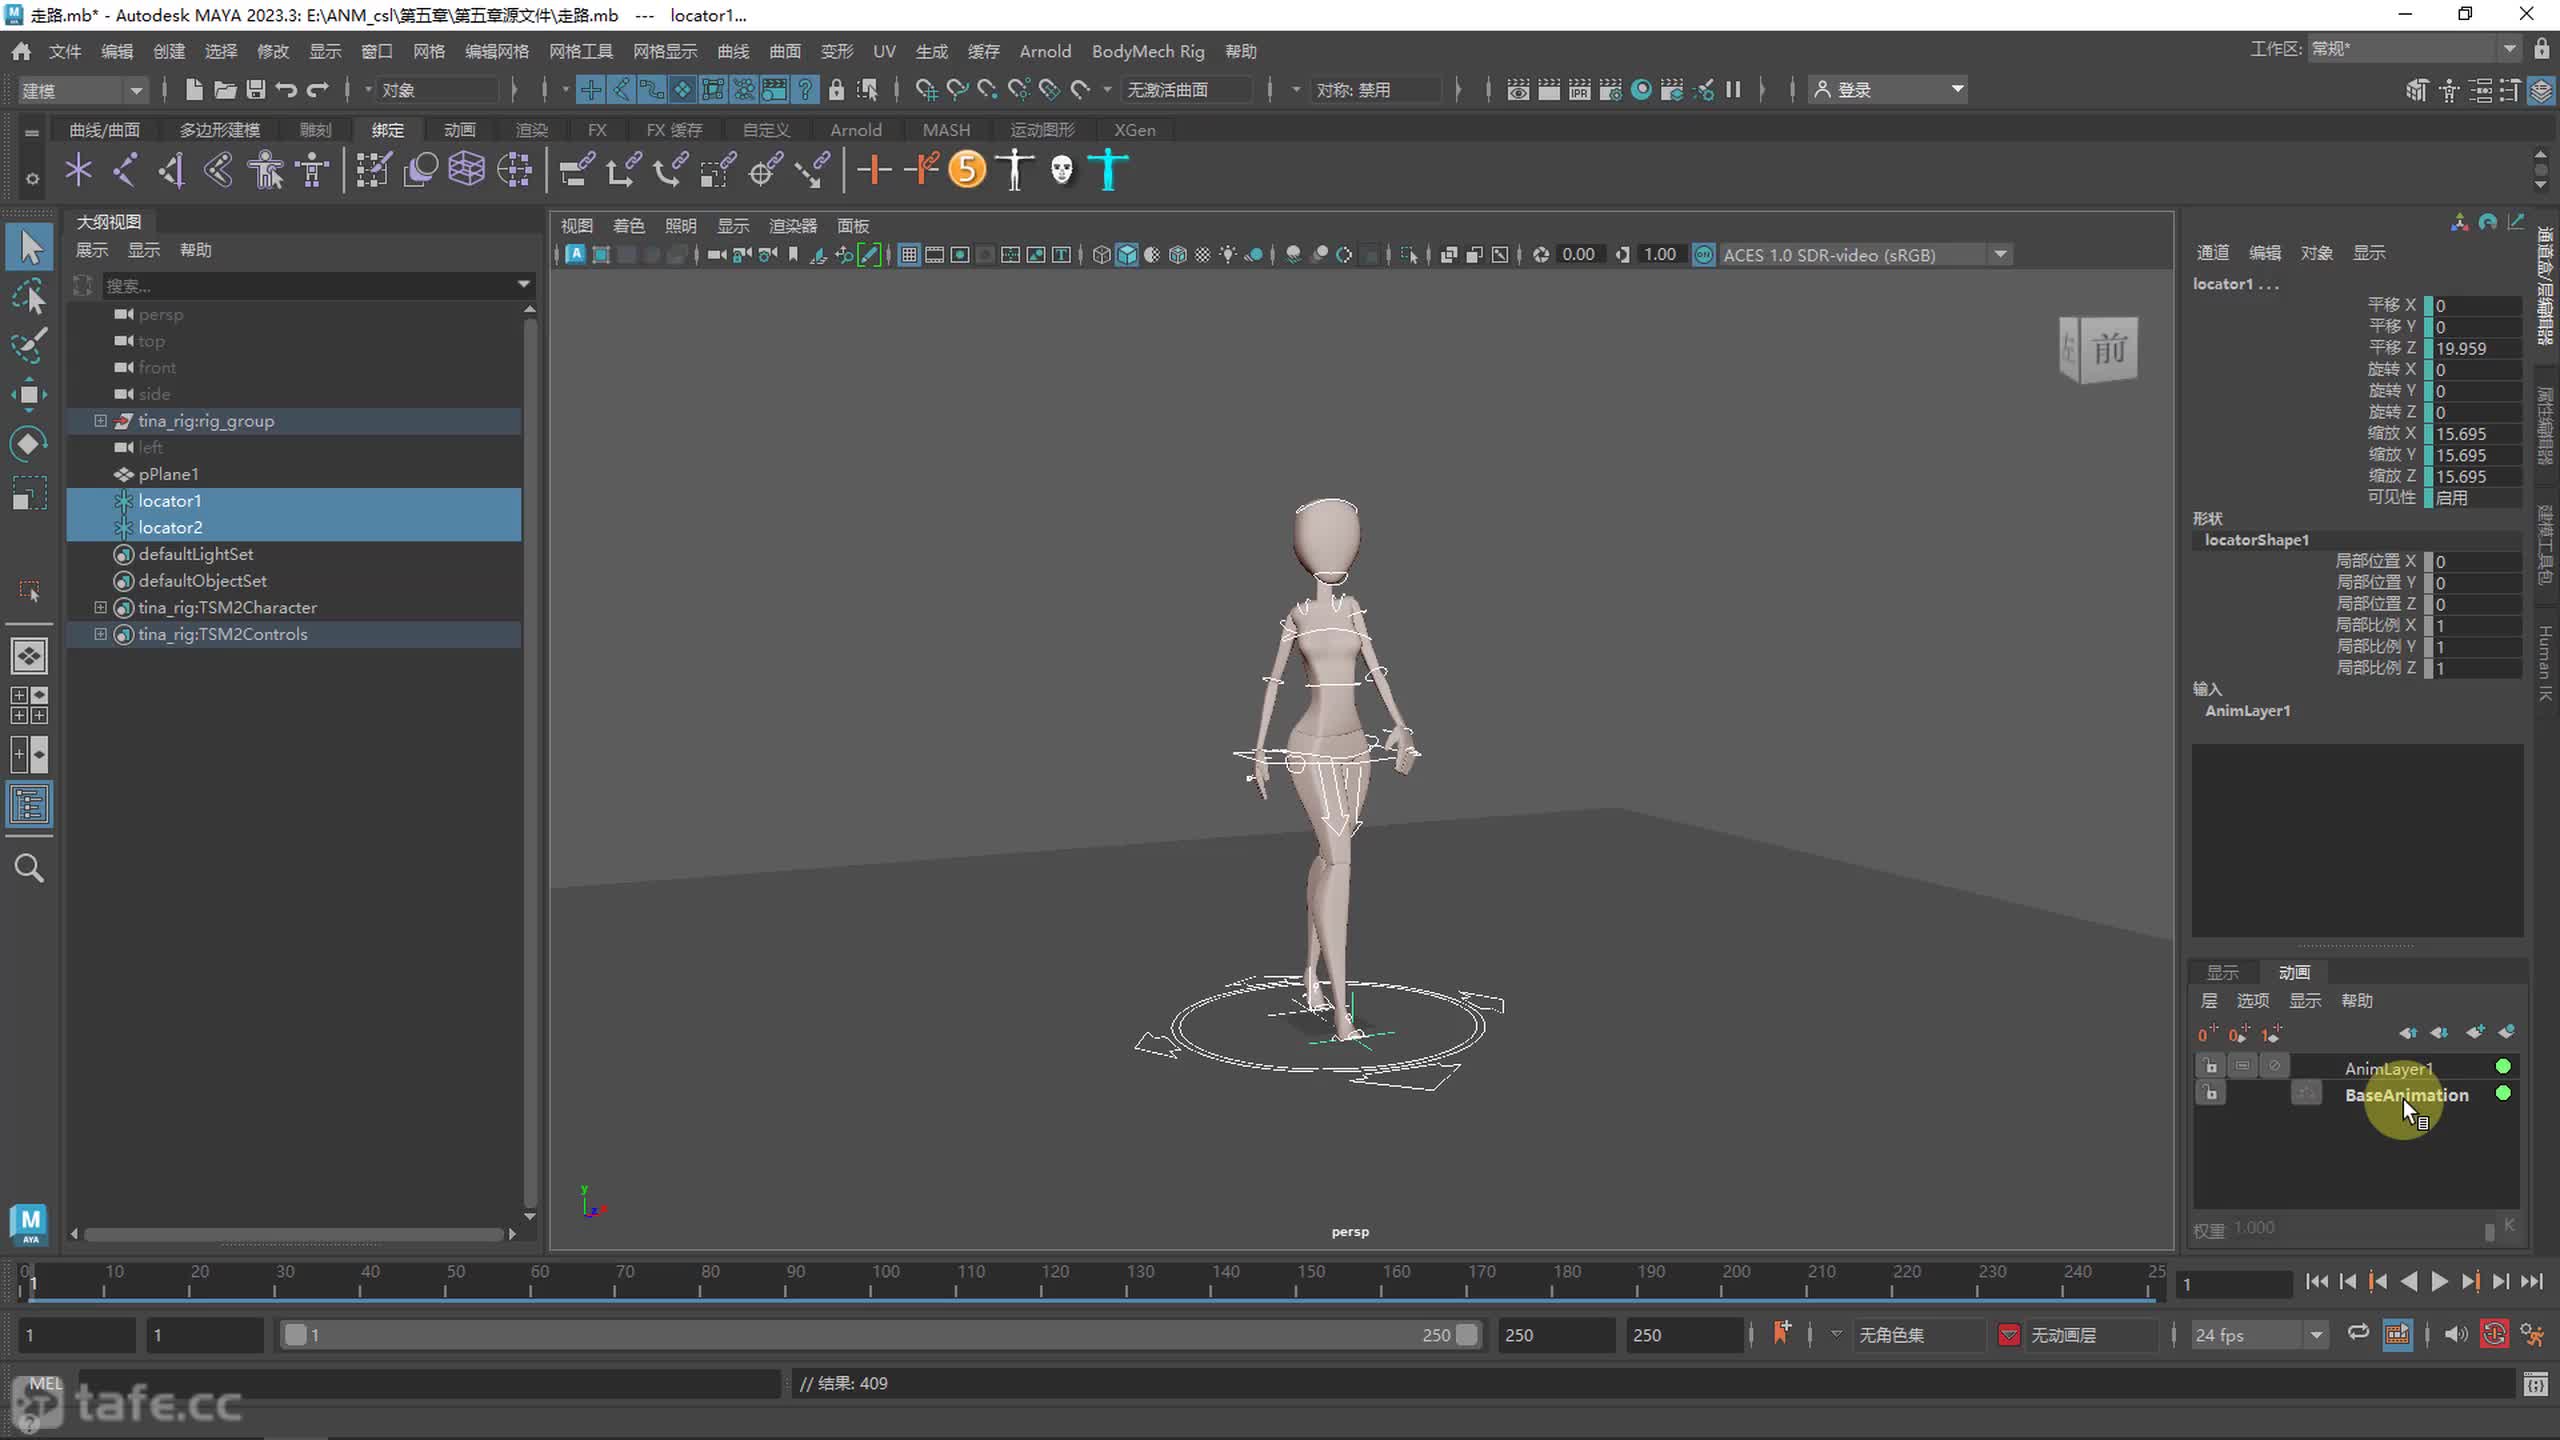Click the Create Joints shelf icon
Image resolution: width=2560 pixels, height=1440 pixels.
(125, 170)
